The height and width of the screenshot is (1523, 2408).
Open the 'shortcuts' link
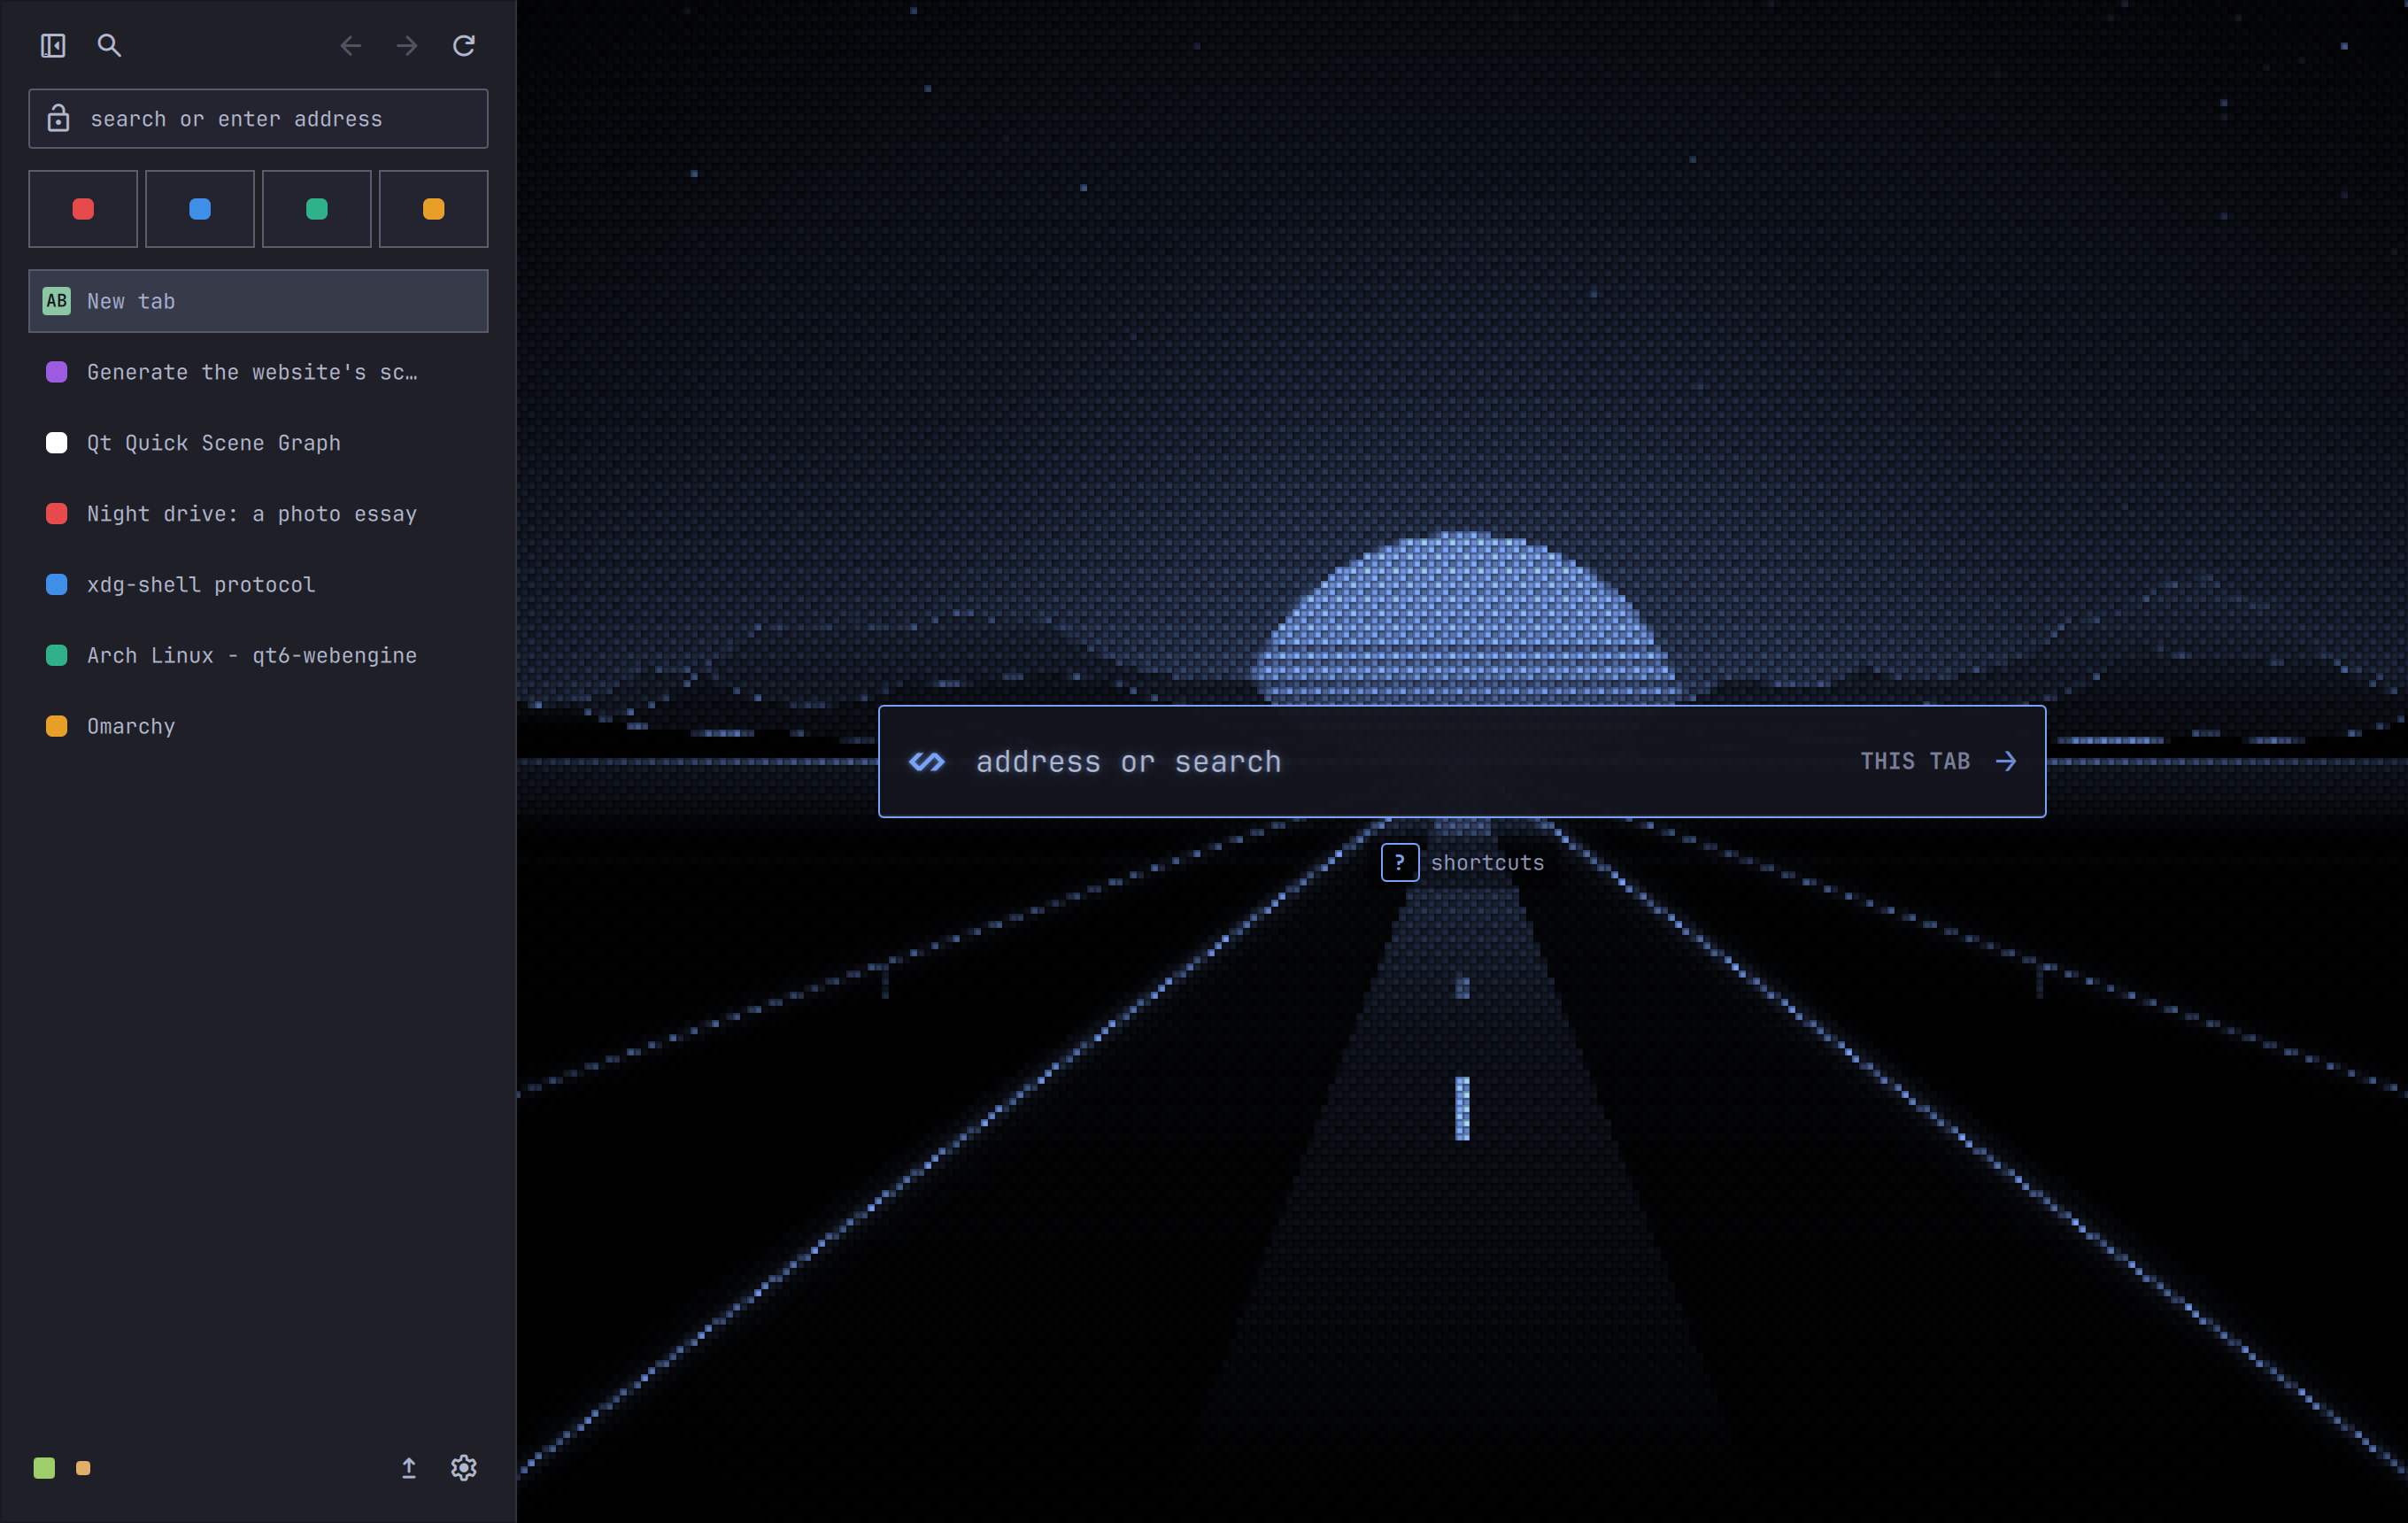(1487, 863)
